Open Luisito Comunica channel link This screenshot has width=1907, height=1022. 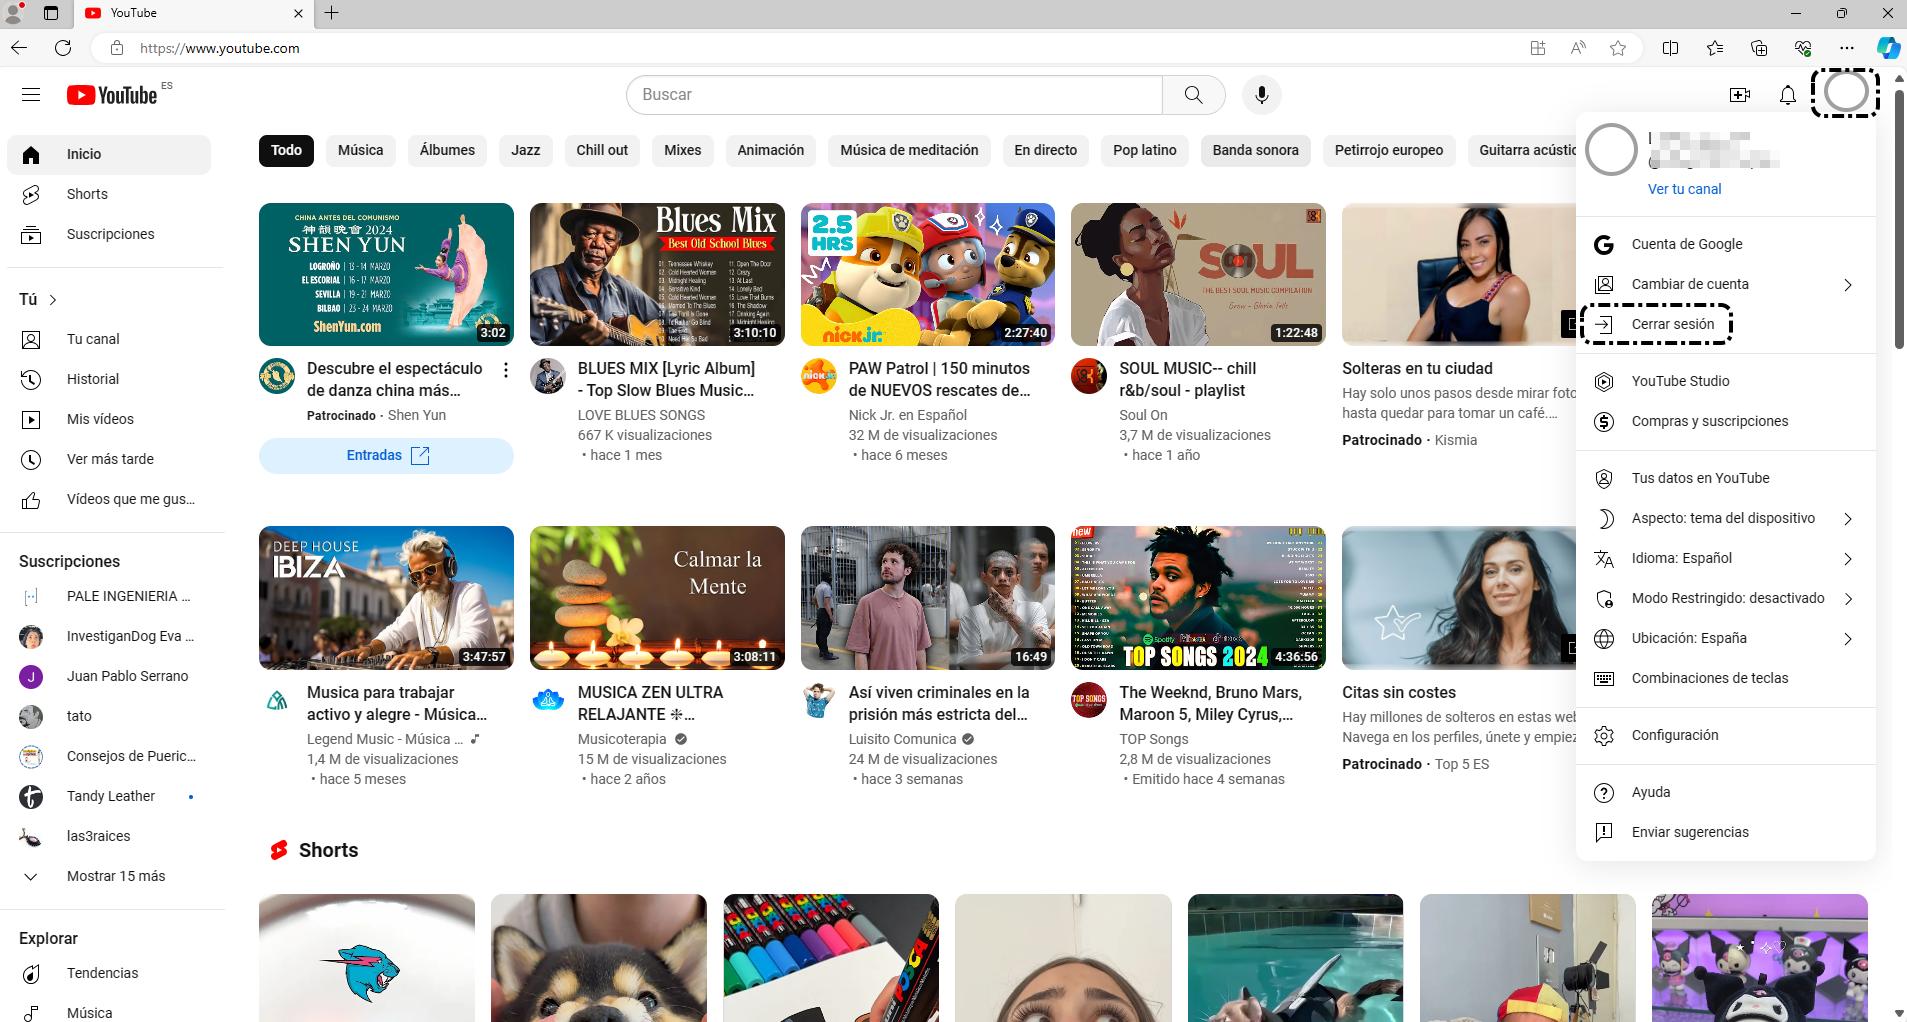pos(902,739)
